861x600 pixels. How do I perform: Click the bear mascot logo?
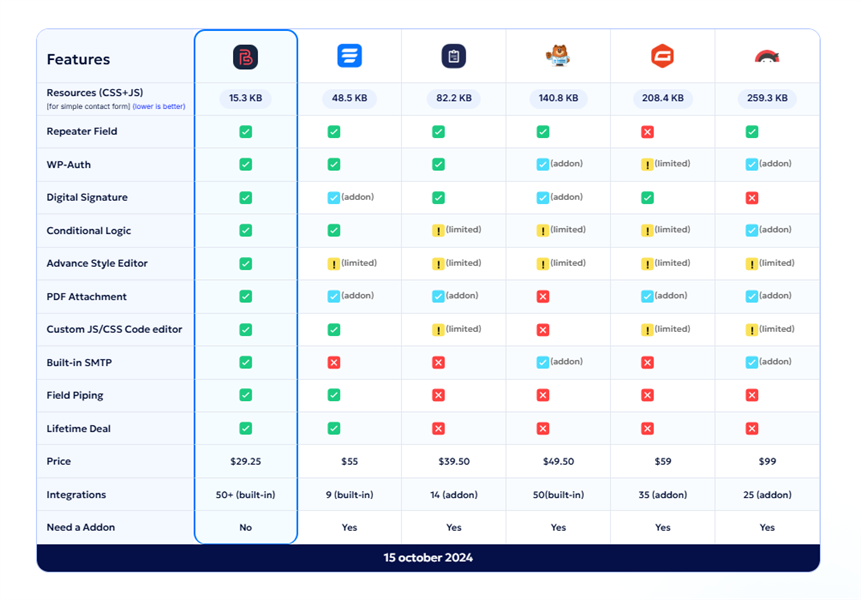(558, 56)
